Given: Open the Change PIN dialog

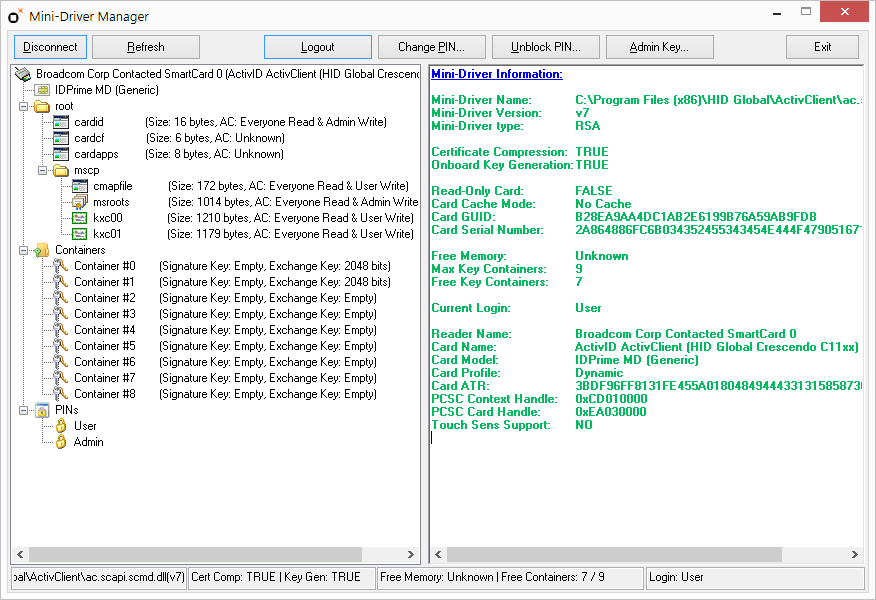Looking at the screenshot, I should coord(432,47).
